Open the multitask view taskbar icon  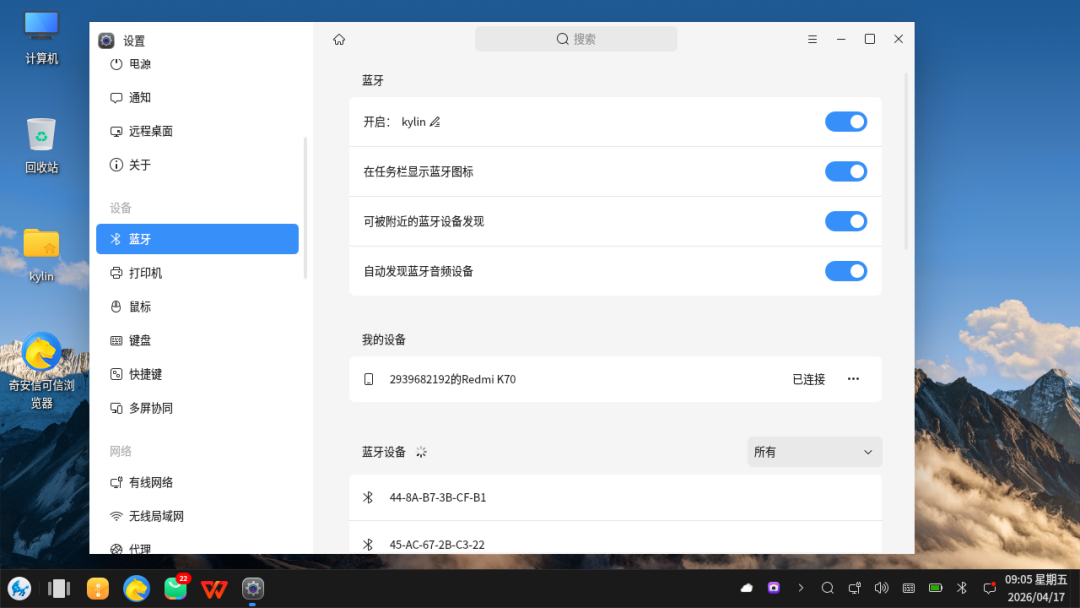coord(59,589)
